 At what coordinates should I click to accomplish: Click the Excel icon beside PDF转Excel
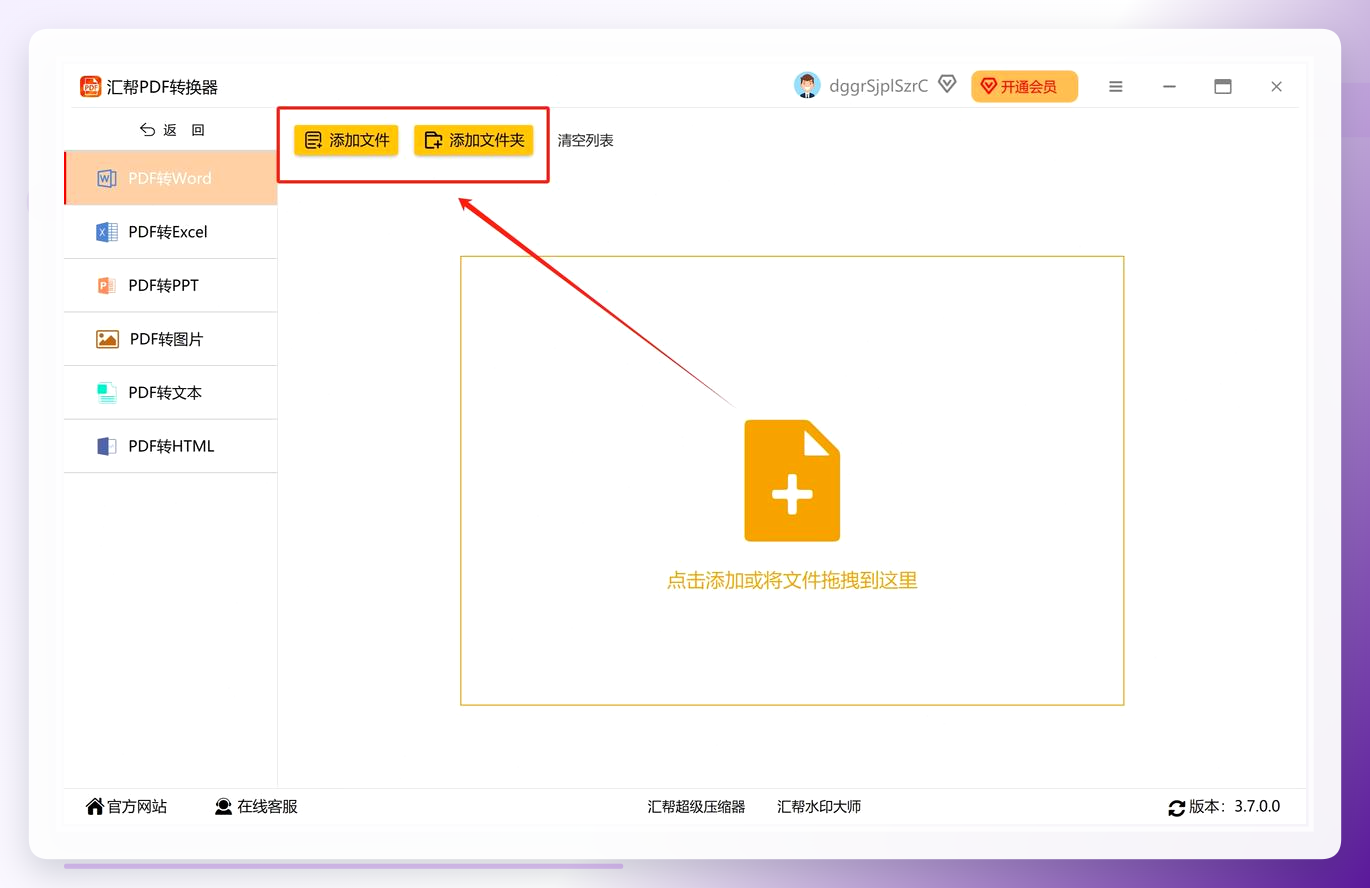(x=106, y=232)
